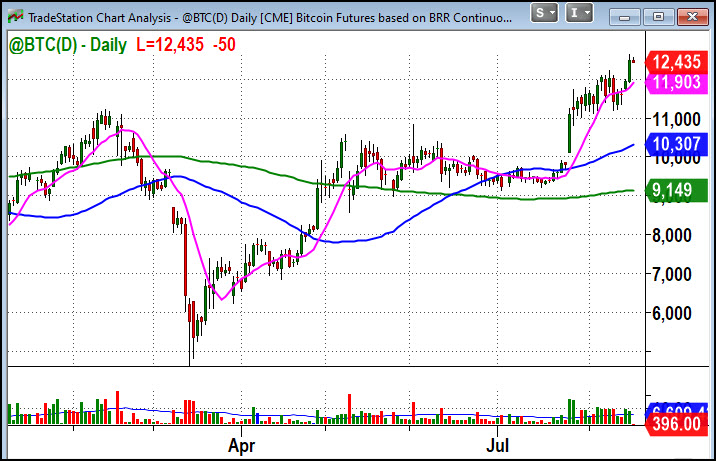Select the magenta 11,903 moving average marker
Image resolution: width=716 pixels, height=461 pixels.
676,83
